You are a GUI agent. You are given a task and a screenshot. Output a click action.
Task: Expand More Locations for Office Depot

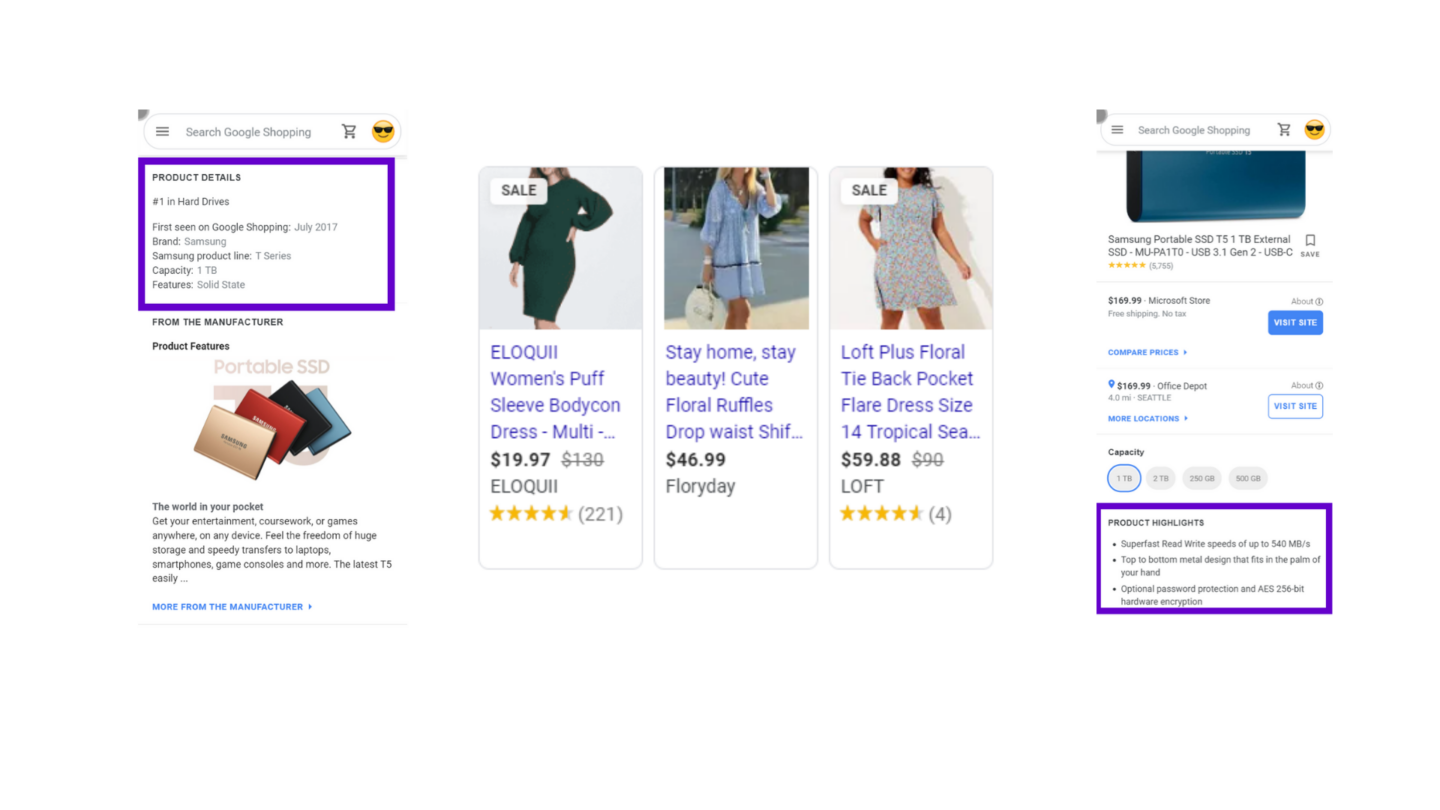coord(1147,419)
